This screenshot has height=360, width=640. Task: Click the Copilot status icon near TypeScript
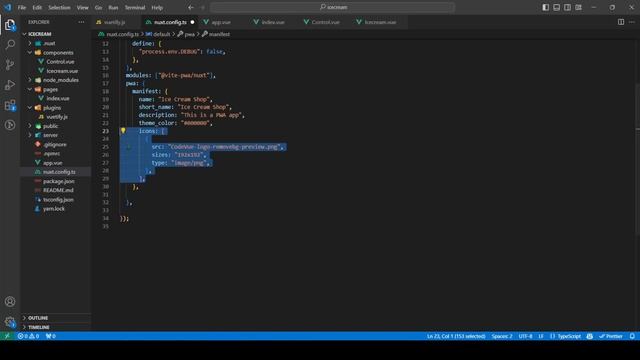click(589, 336)
